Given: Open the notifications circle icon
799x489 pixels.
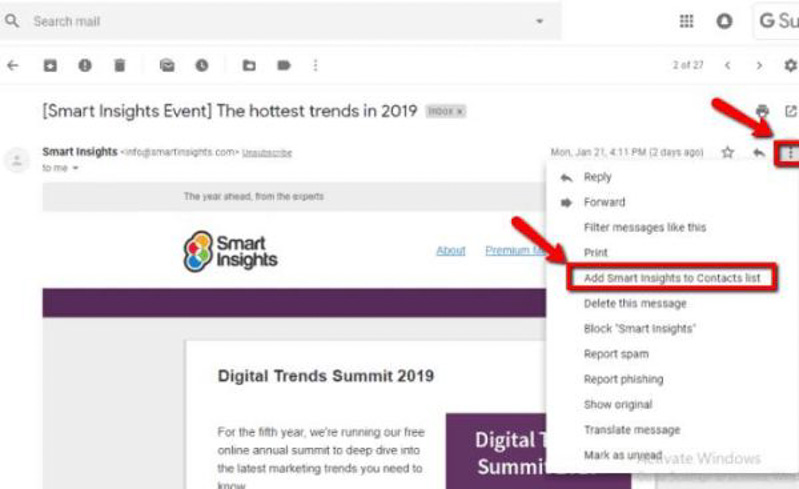Looking at the screenshot, I should click(724, 21).
